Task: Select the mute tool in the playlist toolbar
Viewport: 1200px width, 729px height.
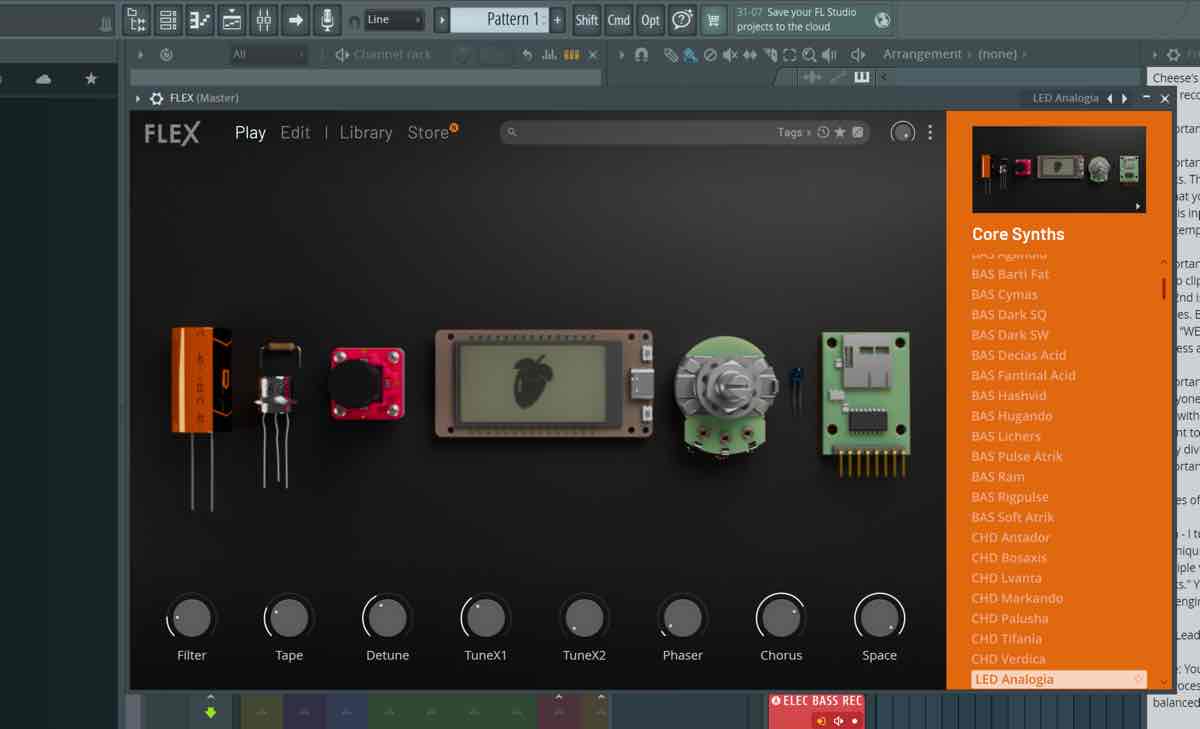Action: pyautogui.click(x=730, y=55)
